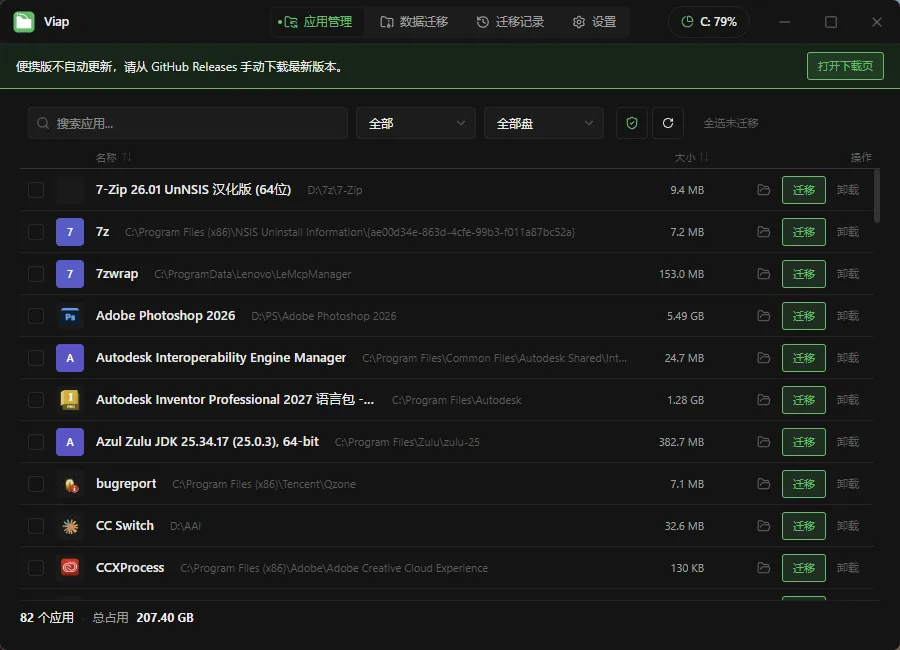Click 卸载 for CCXProcess
900x650 pixels.
848,568
